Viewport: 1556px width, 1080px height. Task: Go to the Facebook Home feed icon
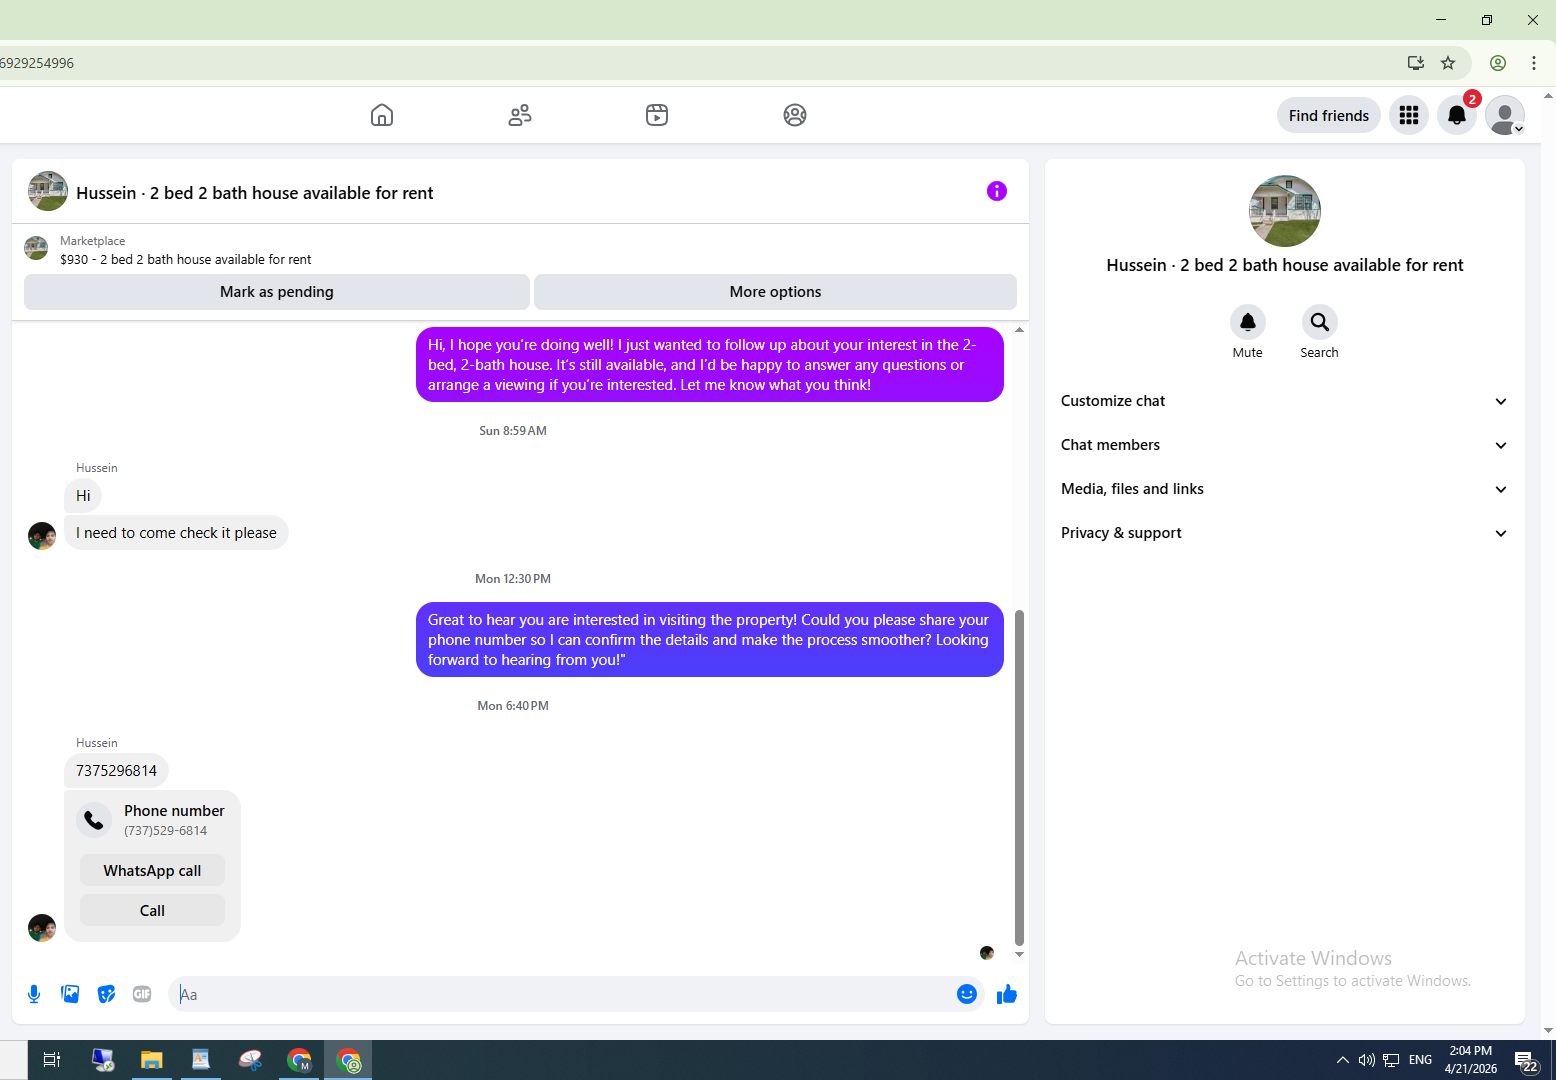382,115
